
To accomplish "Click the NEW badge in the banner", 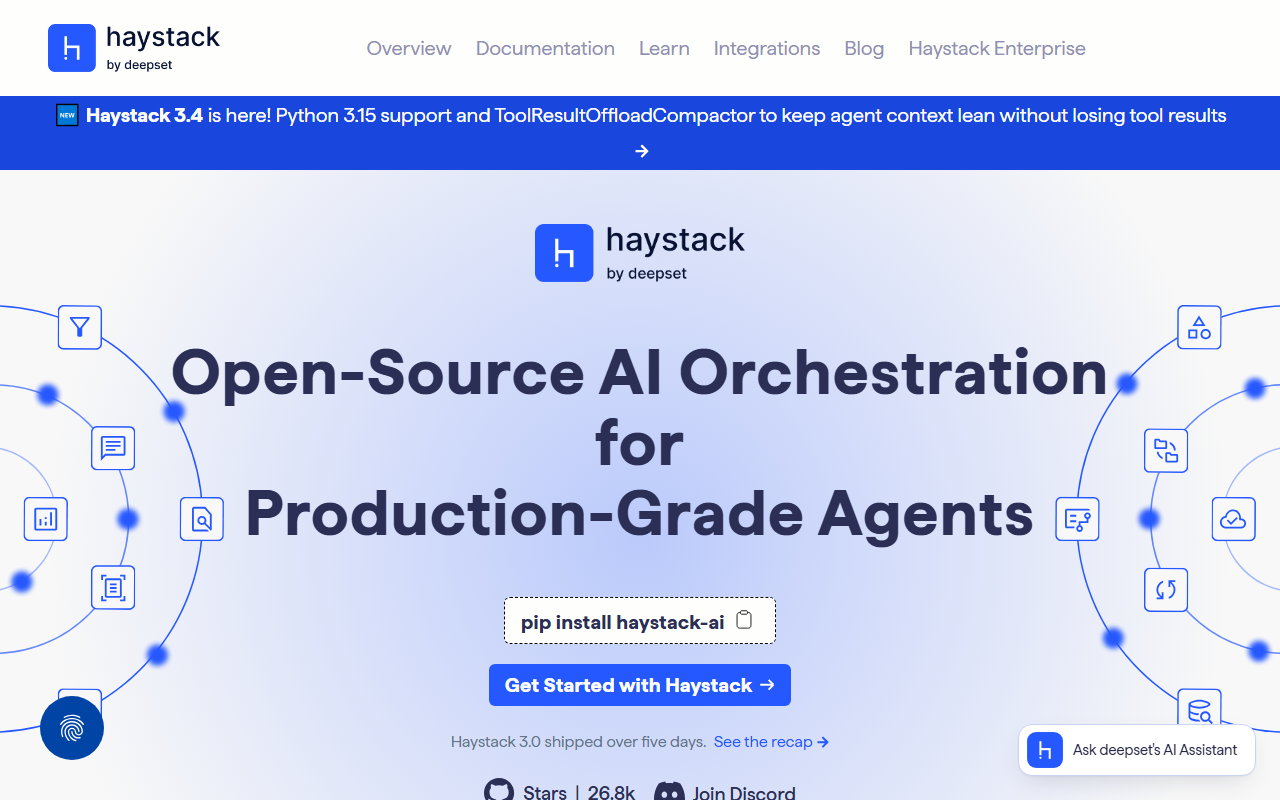I will click(67, 115).
